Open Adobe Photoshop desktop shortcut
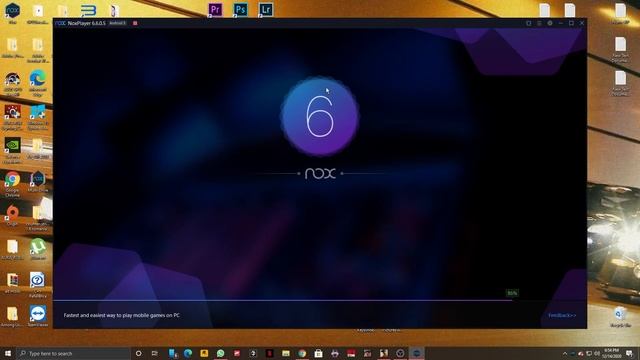640x360 pixels. pos(240,9)
